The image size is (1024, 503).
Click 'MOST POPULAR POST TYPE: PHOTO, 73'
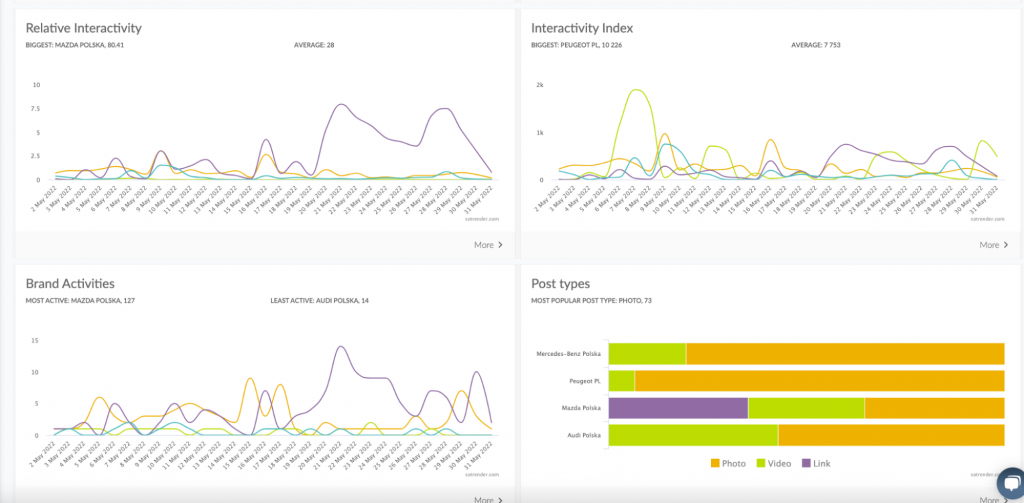[592, 301]
